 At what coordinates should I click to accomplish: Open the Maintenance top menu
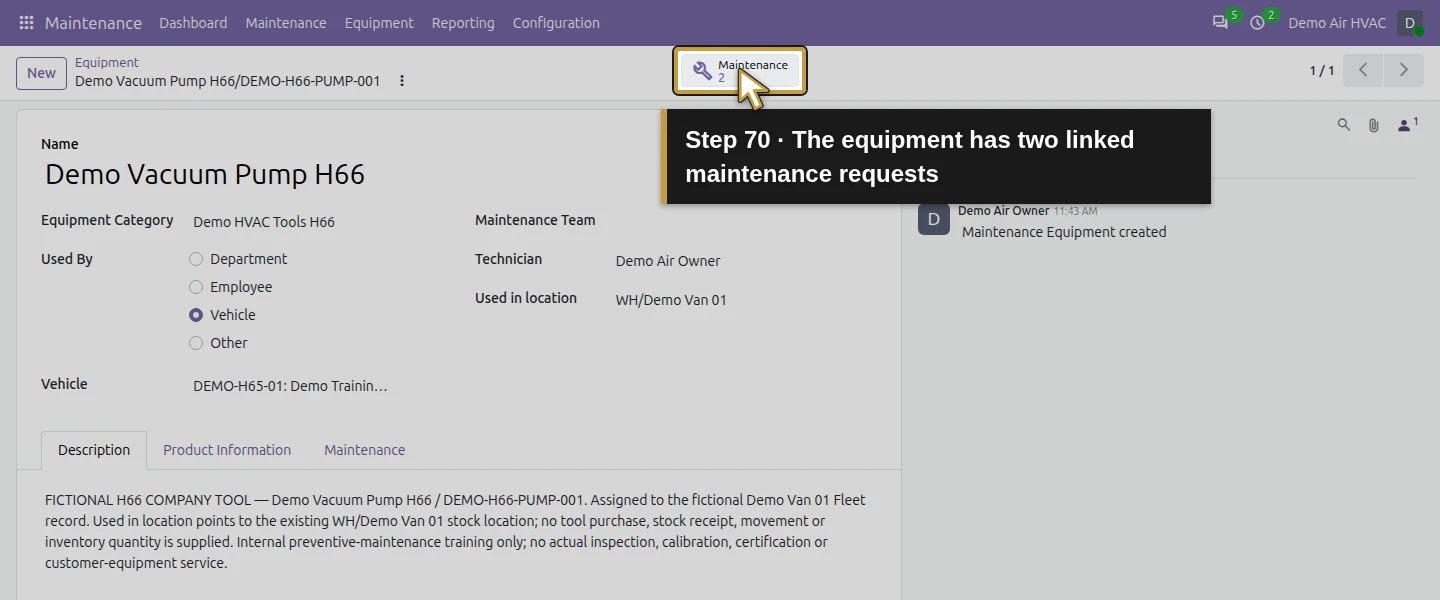(x=286, y=22)
